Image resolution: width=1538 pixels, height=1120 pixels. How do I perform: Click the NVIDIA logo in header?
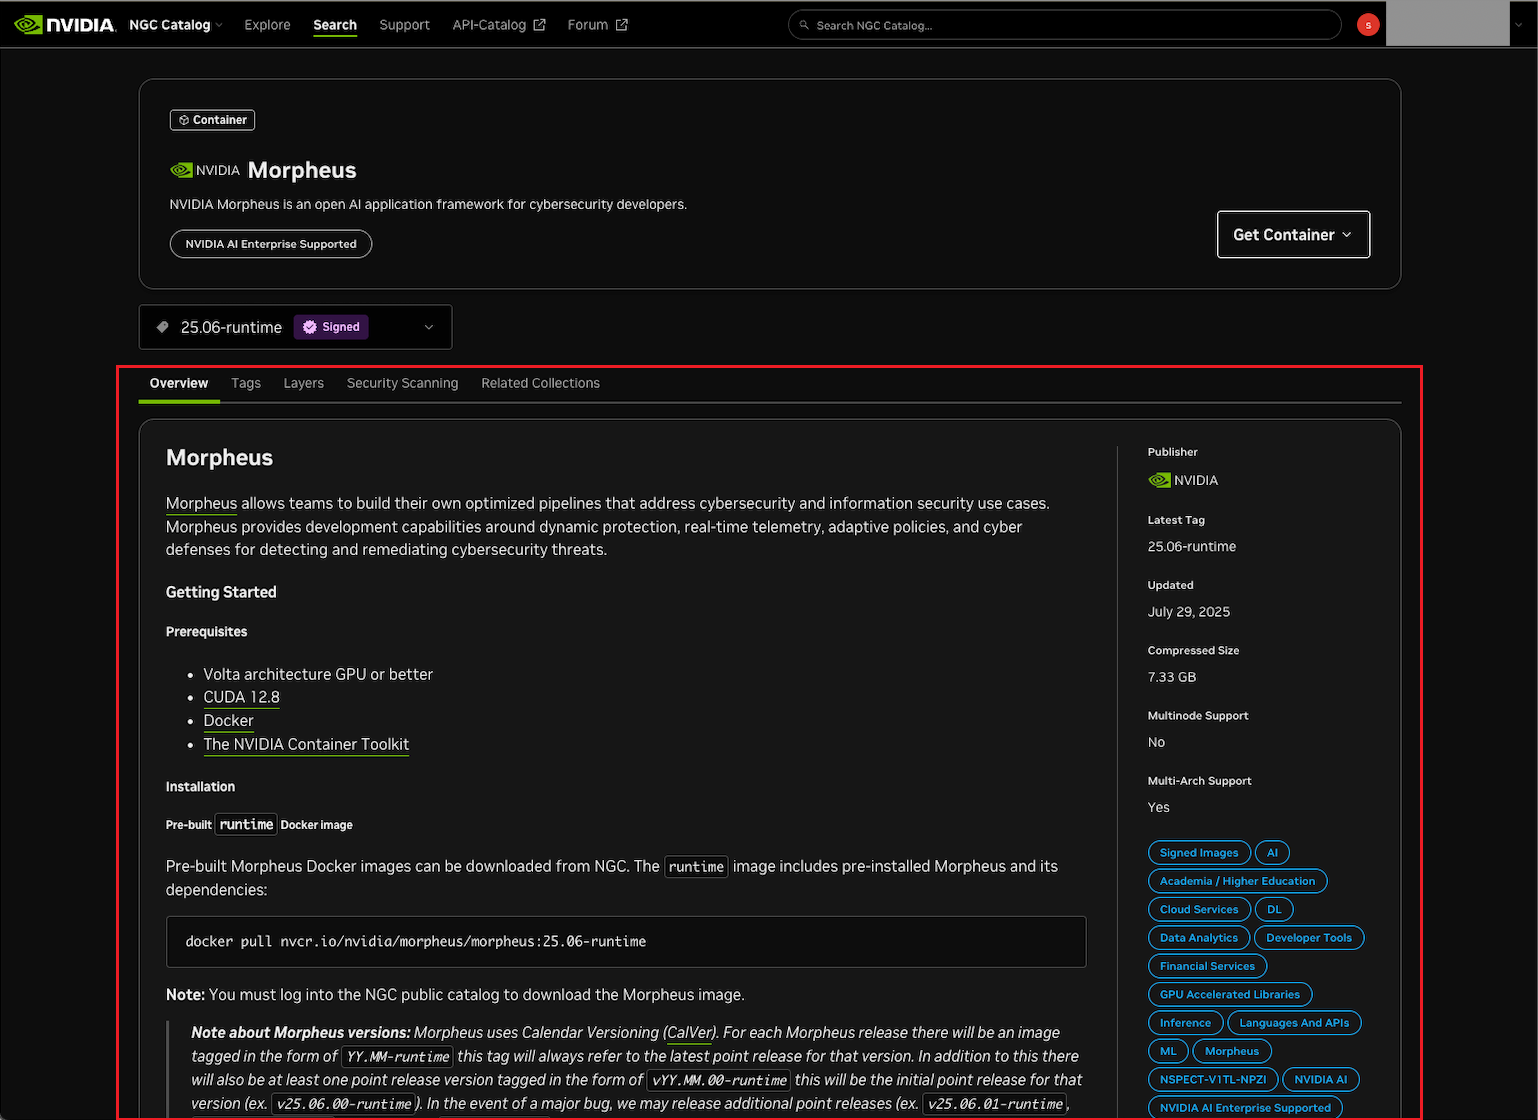point(65,25)
